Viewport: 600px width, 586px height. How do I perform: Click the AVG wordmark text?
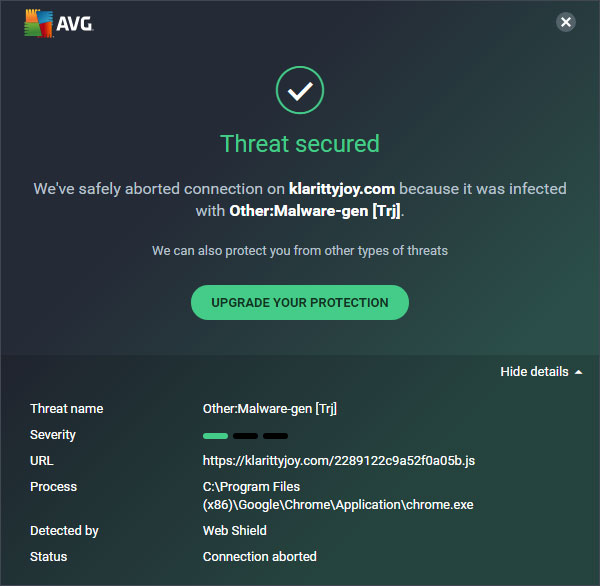coord(75,24)
